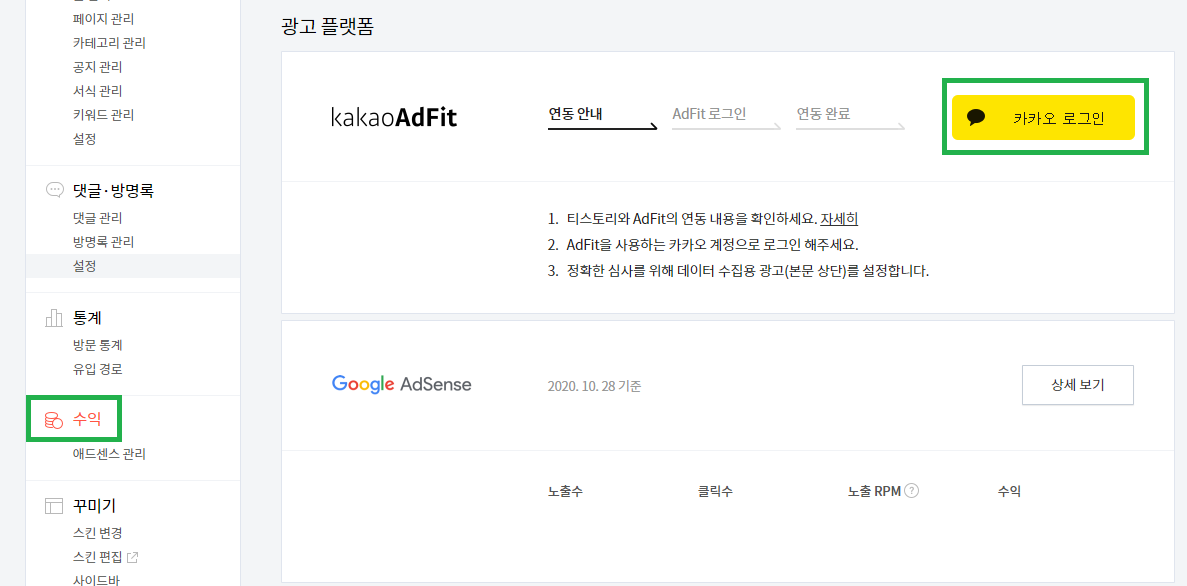This screenshot has width=1187, height=586.
Task: Click the 클릭수 column header
Action: [715, 491]
